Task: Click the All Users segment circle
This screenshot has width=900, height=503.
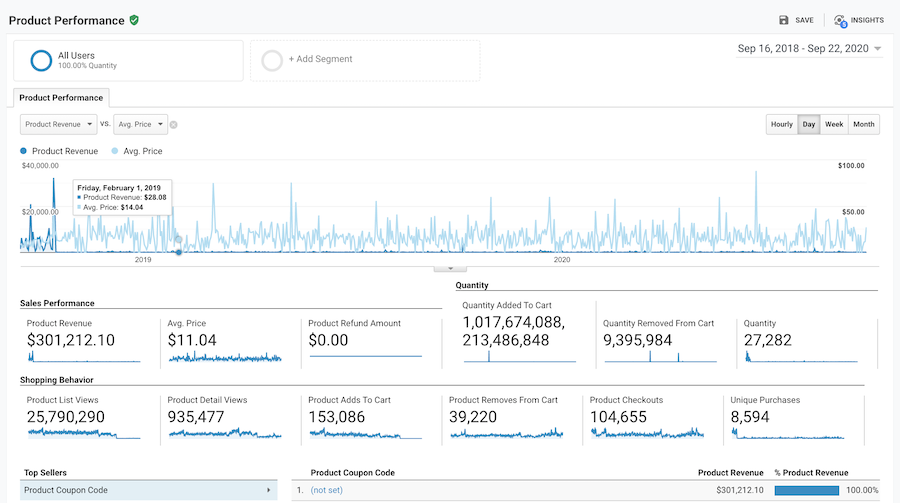Action: (41, 60)
